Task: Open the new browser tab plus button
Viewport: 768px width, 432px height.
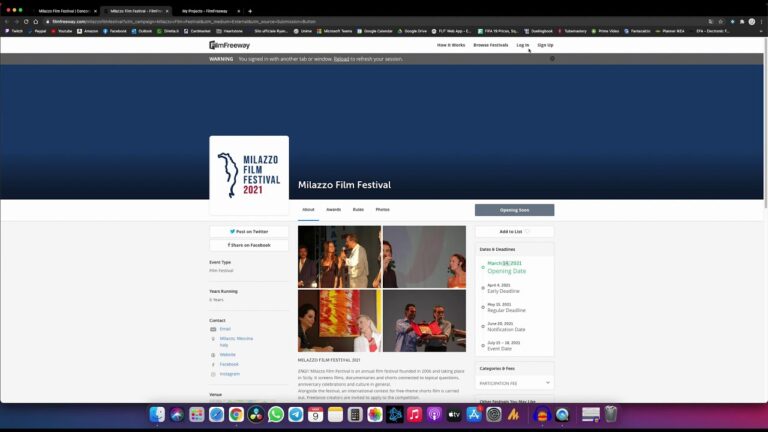Action: (250, 10)
